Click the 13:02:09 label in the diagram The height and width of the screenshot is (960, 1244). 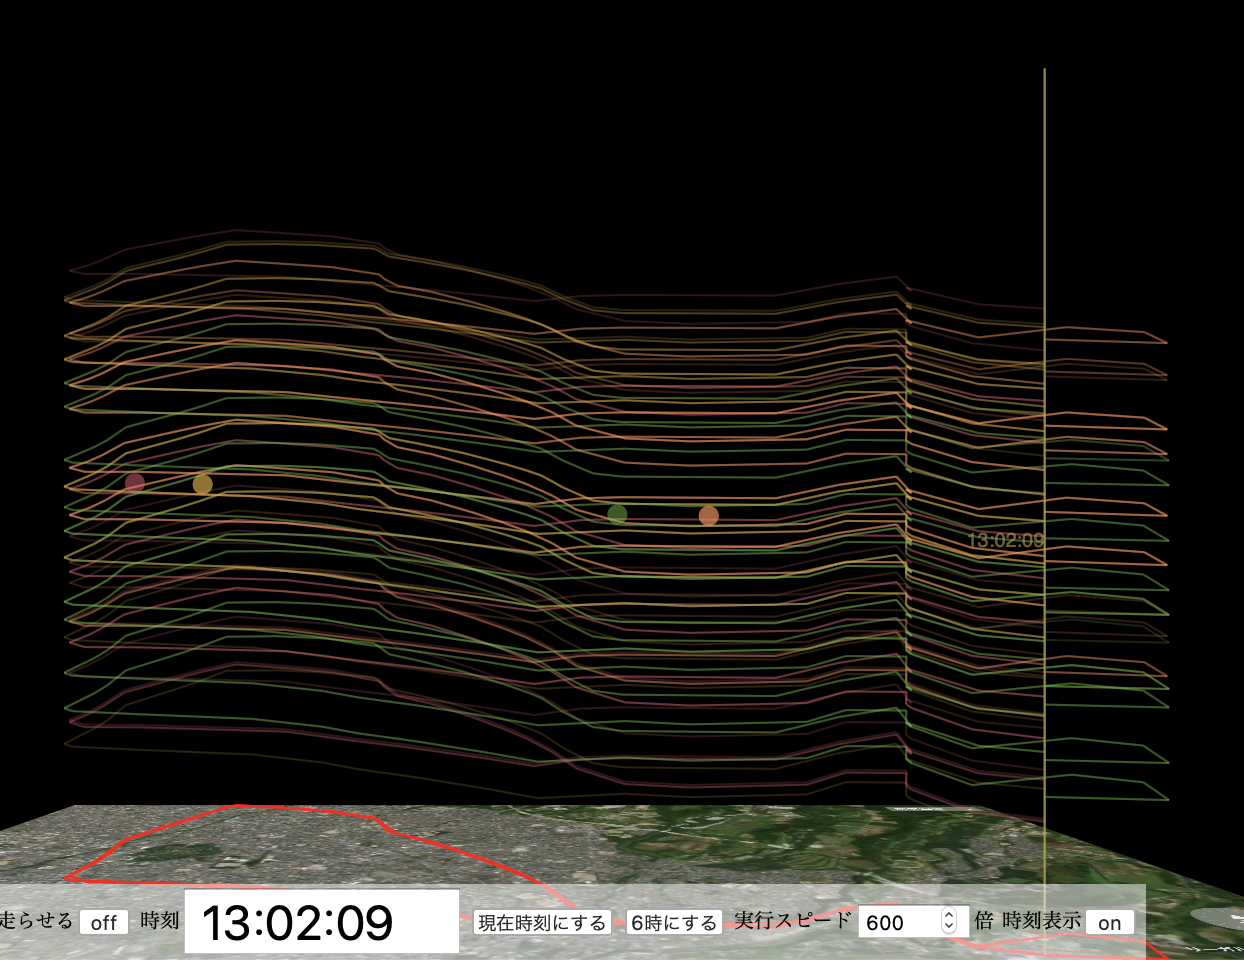pos(1004,541)
